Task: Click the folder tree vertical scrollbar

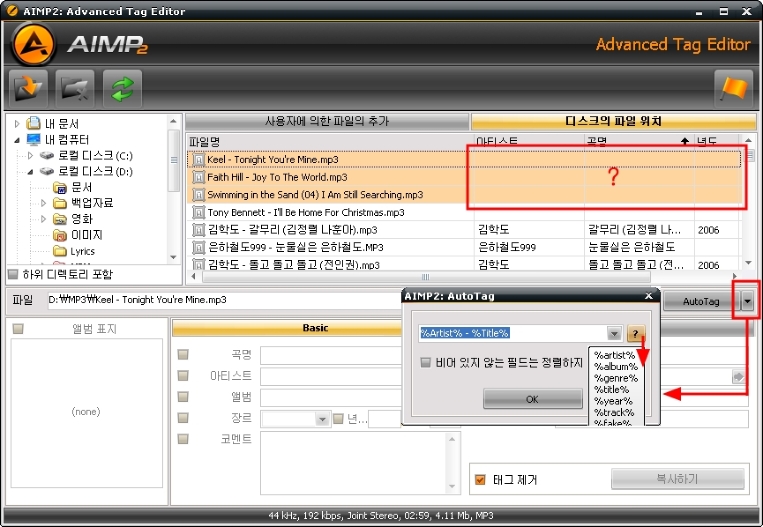Action: coord(174,160)
